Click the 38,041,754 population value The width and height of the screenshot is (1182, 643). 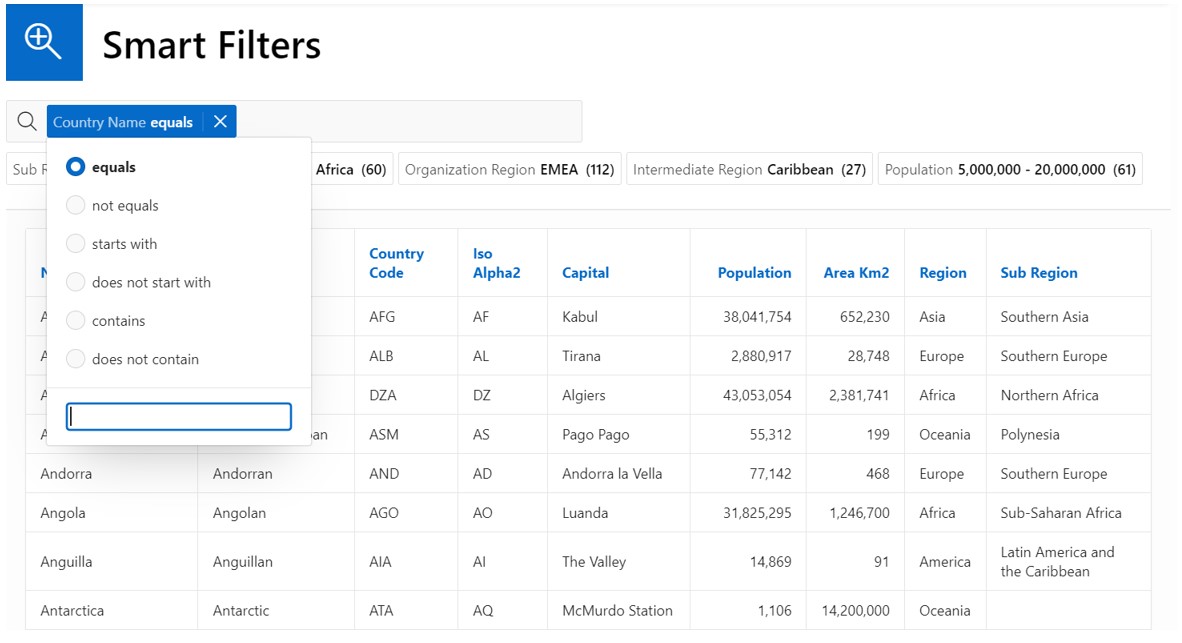click(757, 317)
